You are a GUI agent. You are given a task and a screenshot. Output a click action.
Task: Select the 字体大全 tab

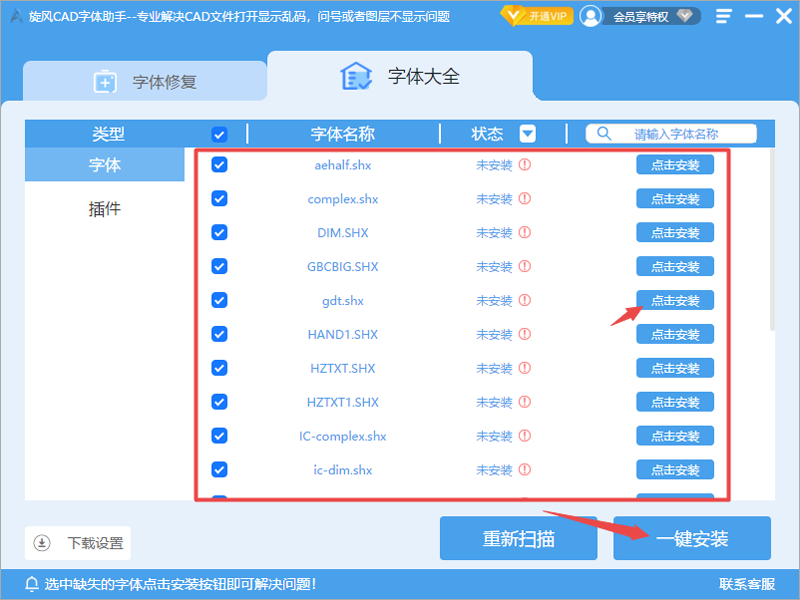(x=400, y=77)
